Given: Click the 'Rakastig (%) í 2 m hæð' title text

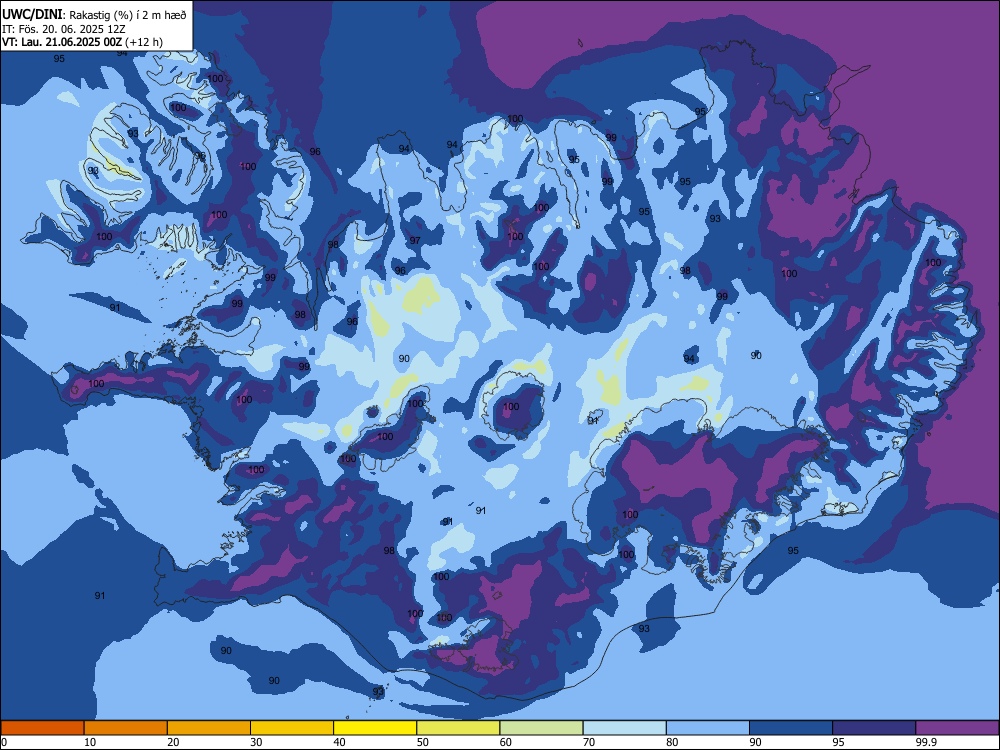Looking at the screenshot, I should coord(128,15).
